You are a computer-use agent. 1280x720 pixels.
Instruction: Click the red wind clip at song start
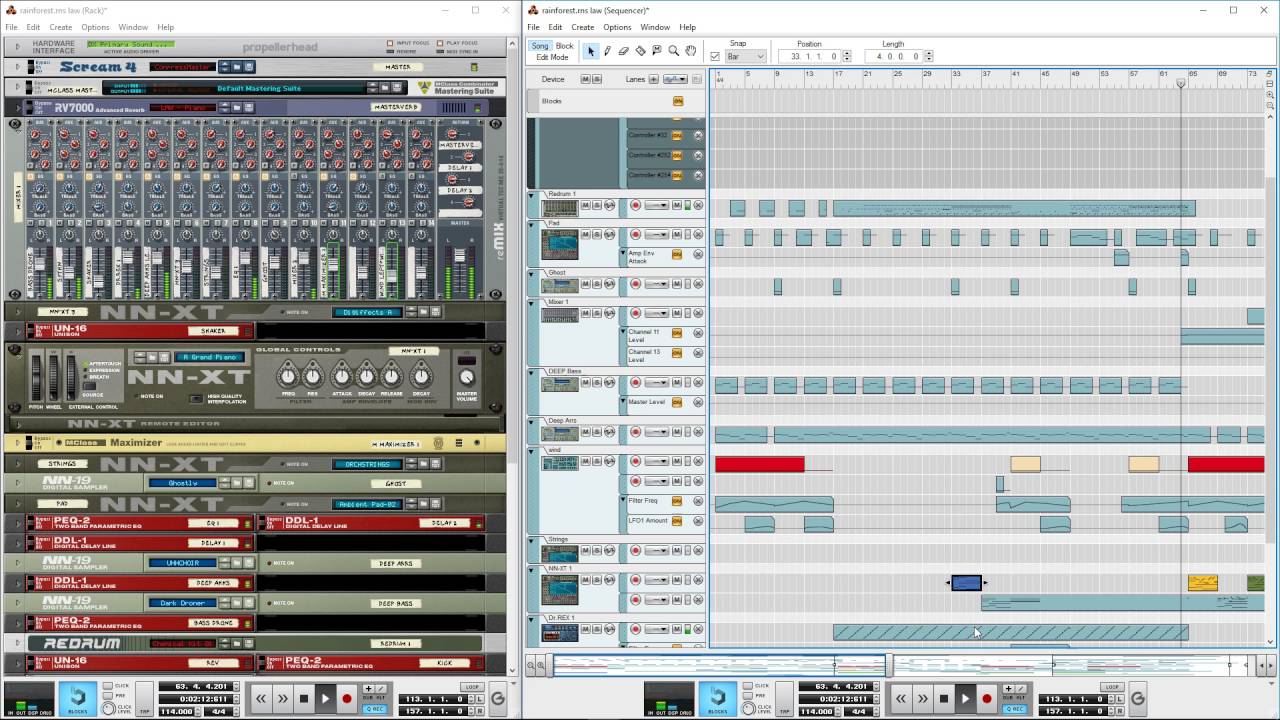click(760, 464)
